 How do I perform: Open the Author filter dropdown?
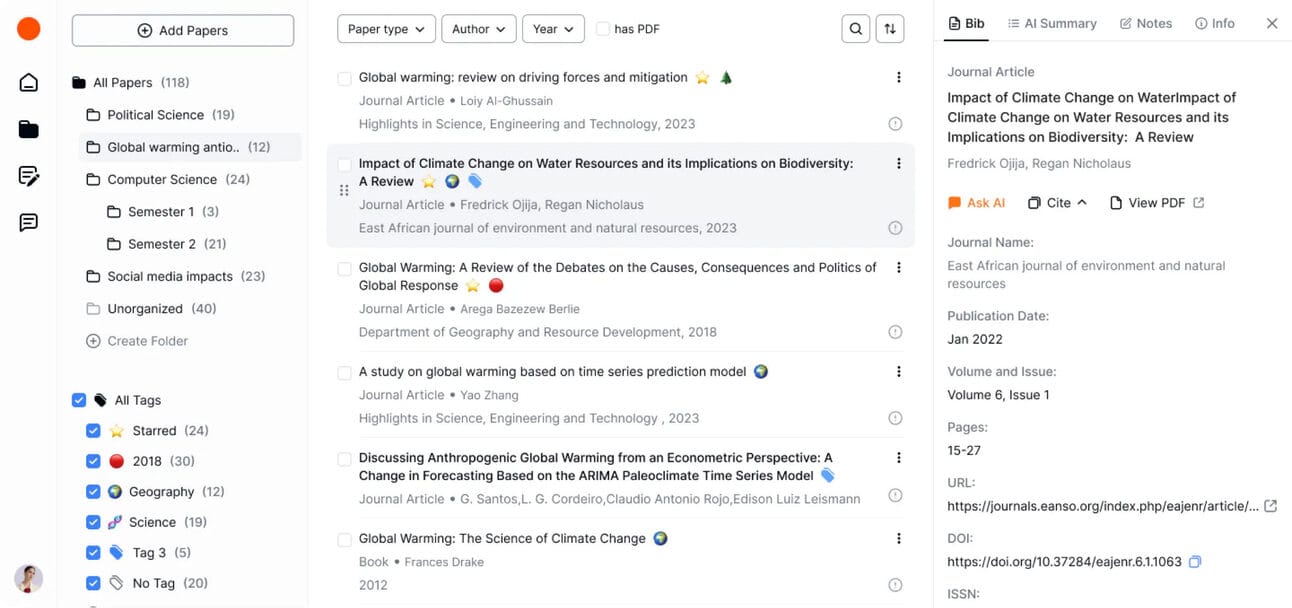[479, 29]
